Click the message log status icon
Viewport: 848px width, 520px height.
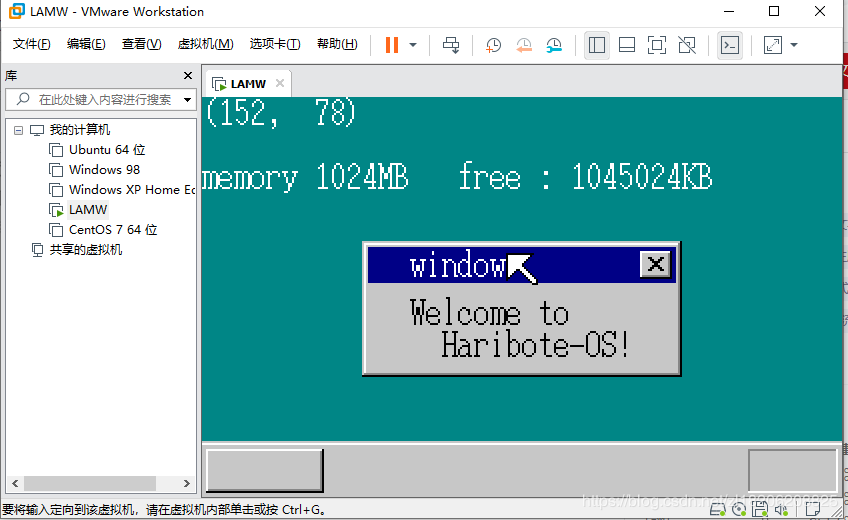click(812, 509)
